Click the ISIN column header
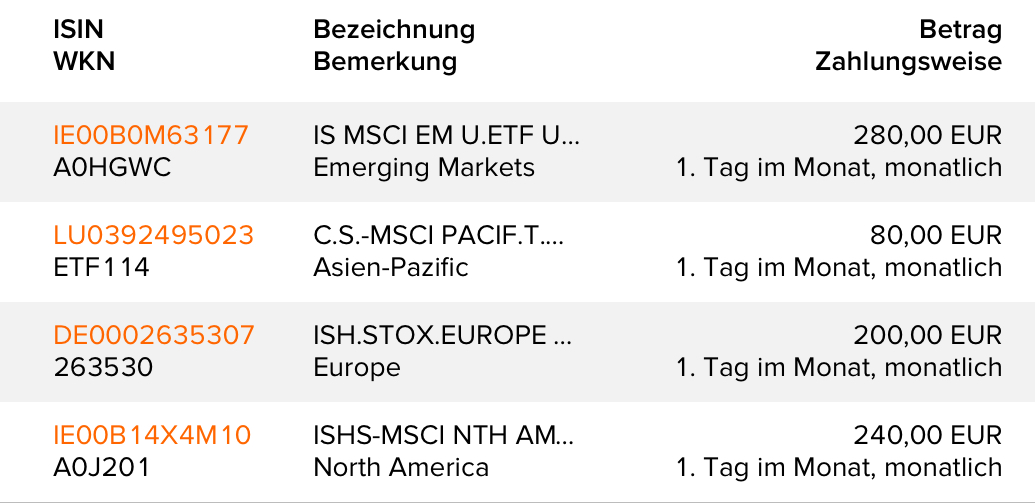 coord(78,30)
